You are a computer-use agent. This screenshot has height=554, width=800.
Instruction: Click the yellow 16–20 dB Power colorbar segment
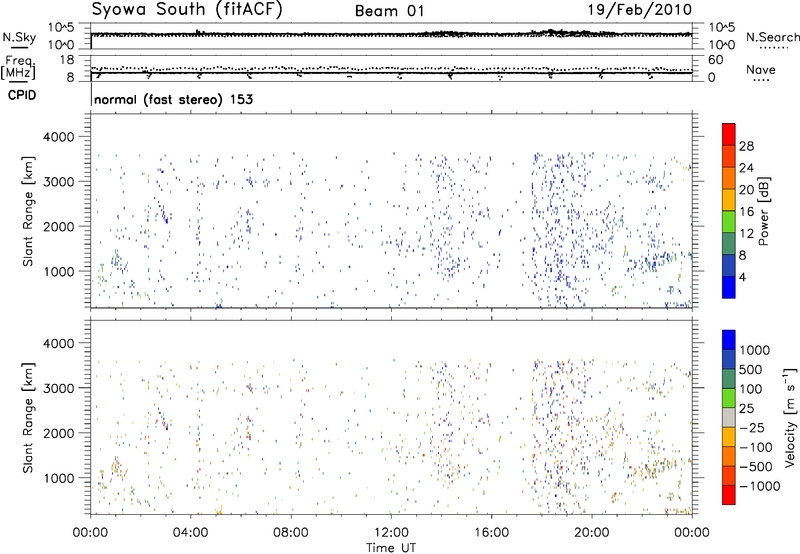(729, 200)
